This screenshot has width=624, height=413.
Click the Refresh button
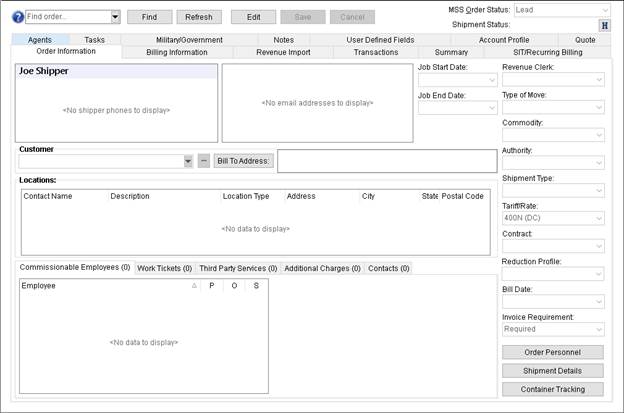point(199,17)
